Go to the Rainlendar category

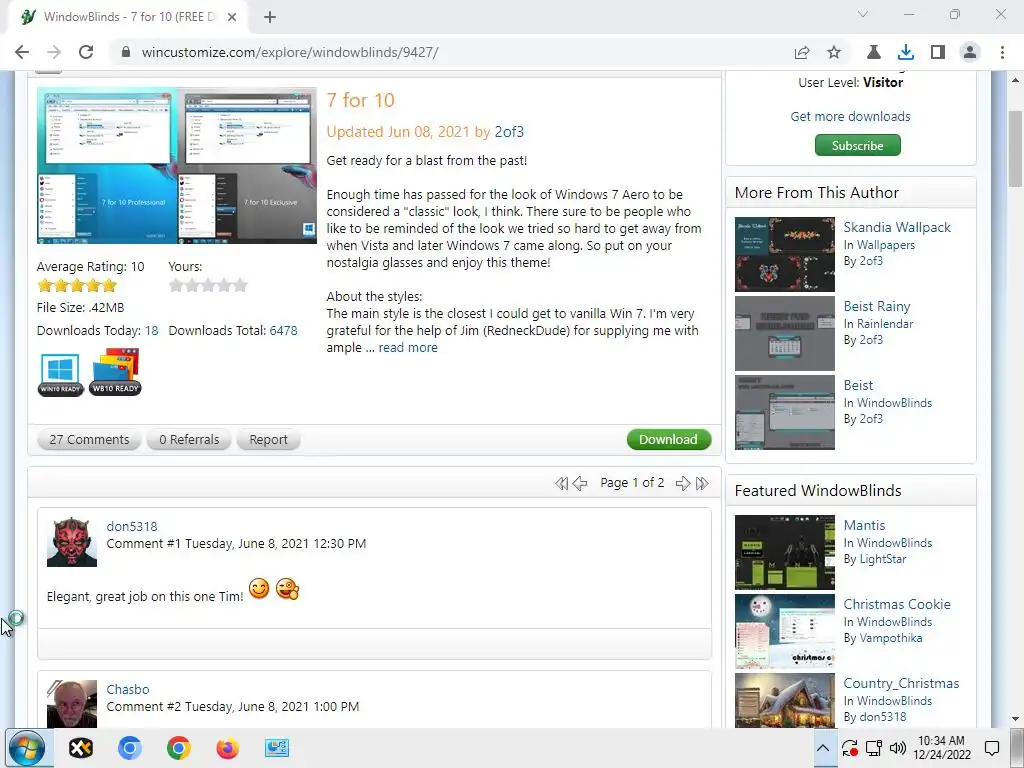(885, 324)
